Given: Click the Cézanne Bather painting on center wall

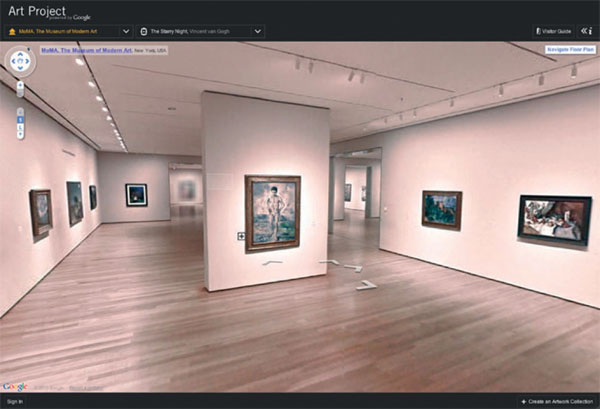Looking at the screenshot, I should coord(272,211).
